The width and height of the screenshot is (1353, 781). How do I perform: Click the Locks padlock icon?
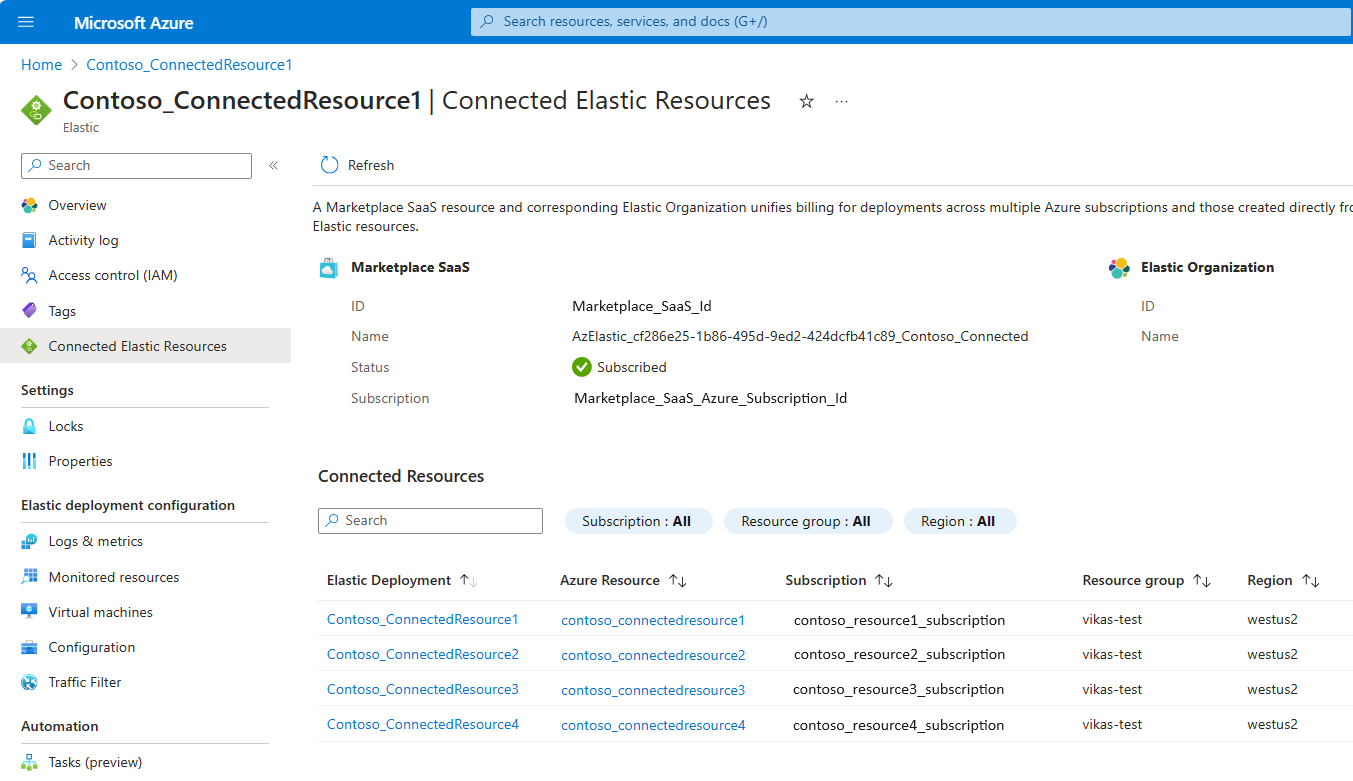coord(29,426)
